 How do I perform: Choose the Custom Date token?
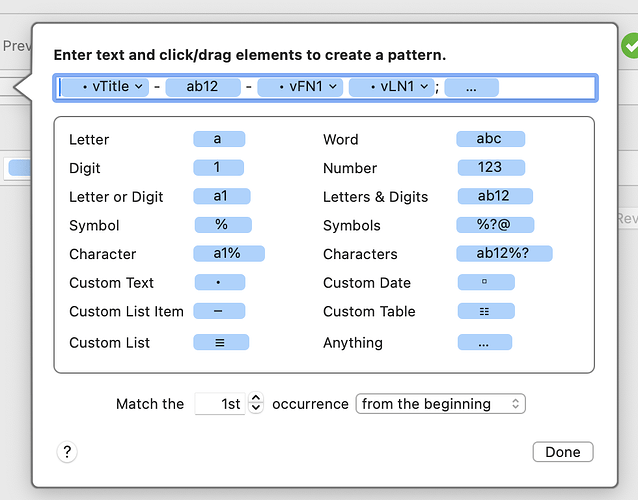pyautogui.click(x=485, y=283)
